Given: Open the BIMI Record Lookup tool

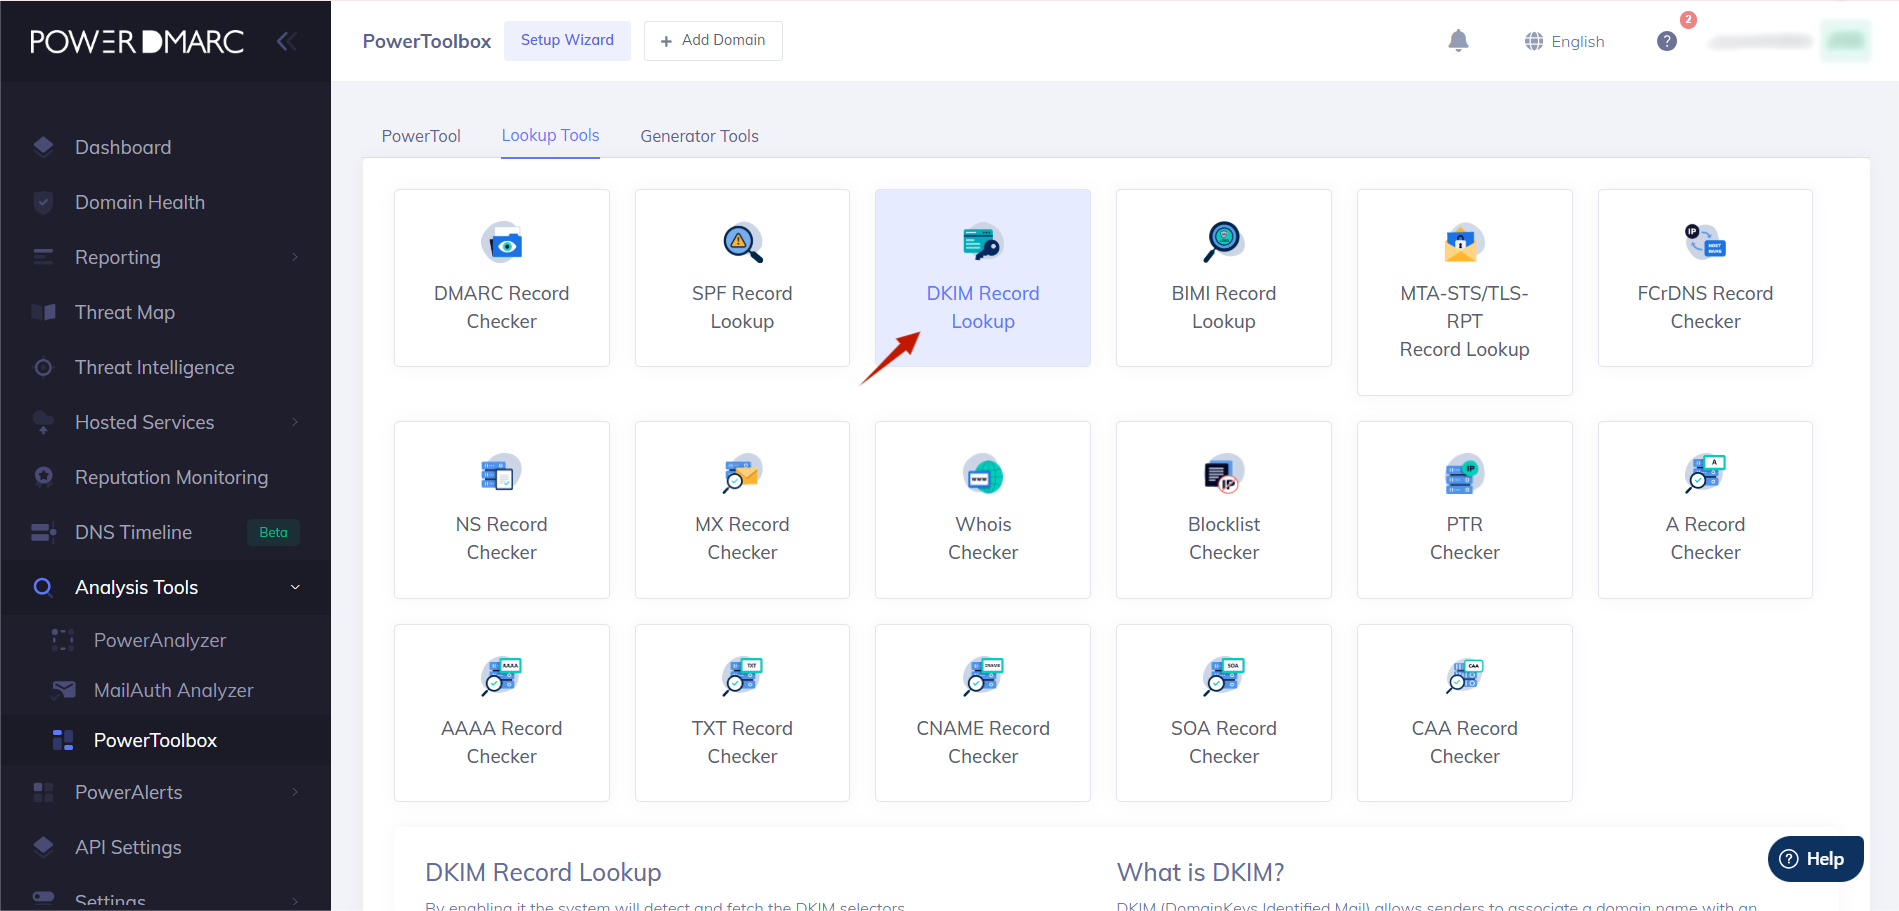Looking at the screenshot, I should click(x=1223, y=278).
